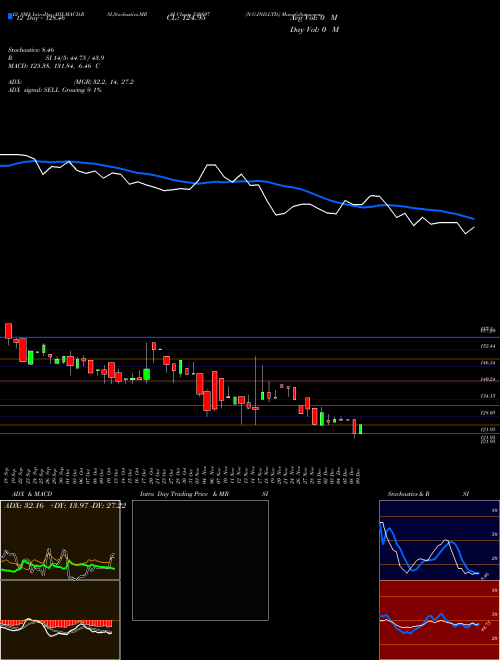Screen dimensions: 500x660
Task: Click the Avg Vol: 0 M label
Action: [x=314, y=18]
